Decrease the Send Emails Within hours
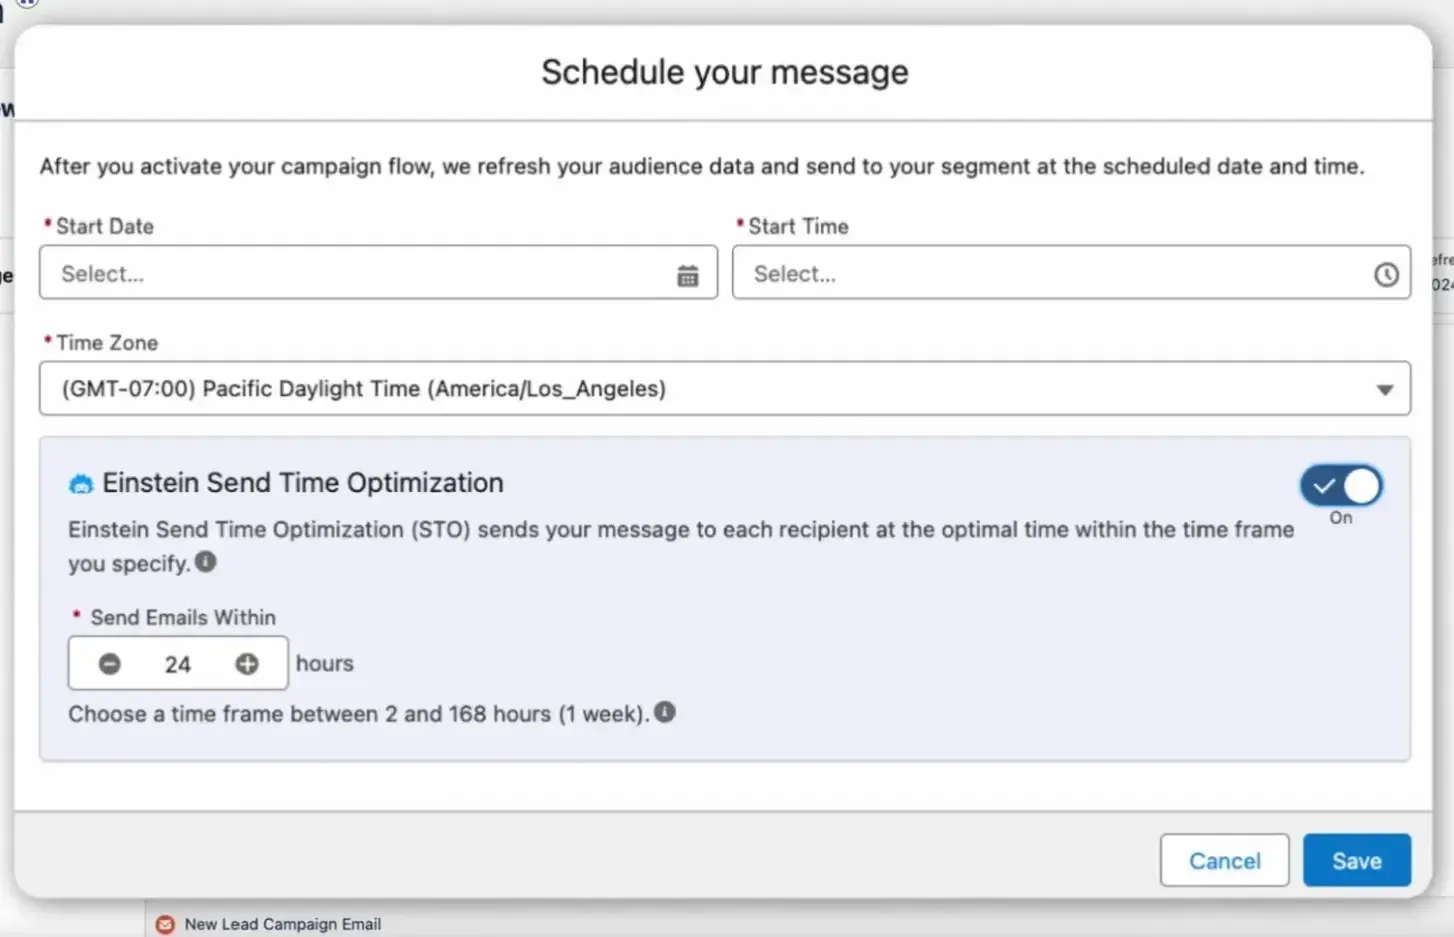 pos(110,664)
